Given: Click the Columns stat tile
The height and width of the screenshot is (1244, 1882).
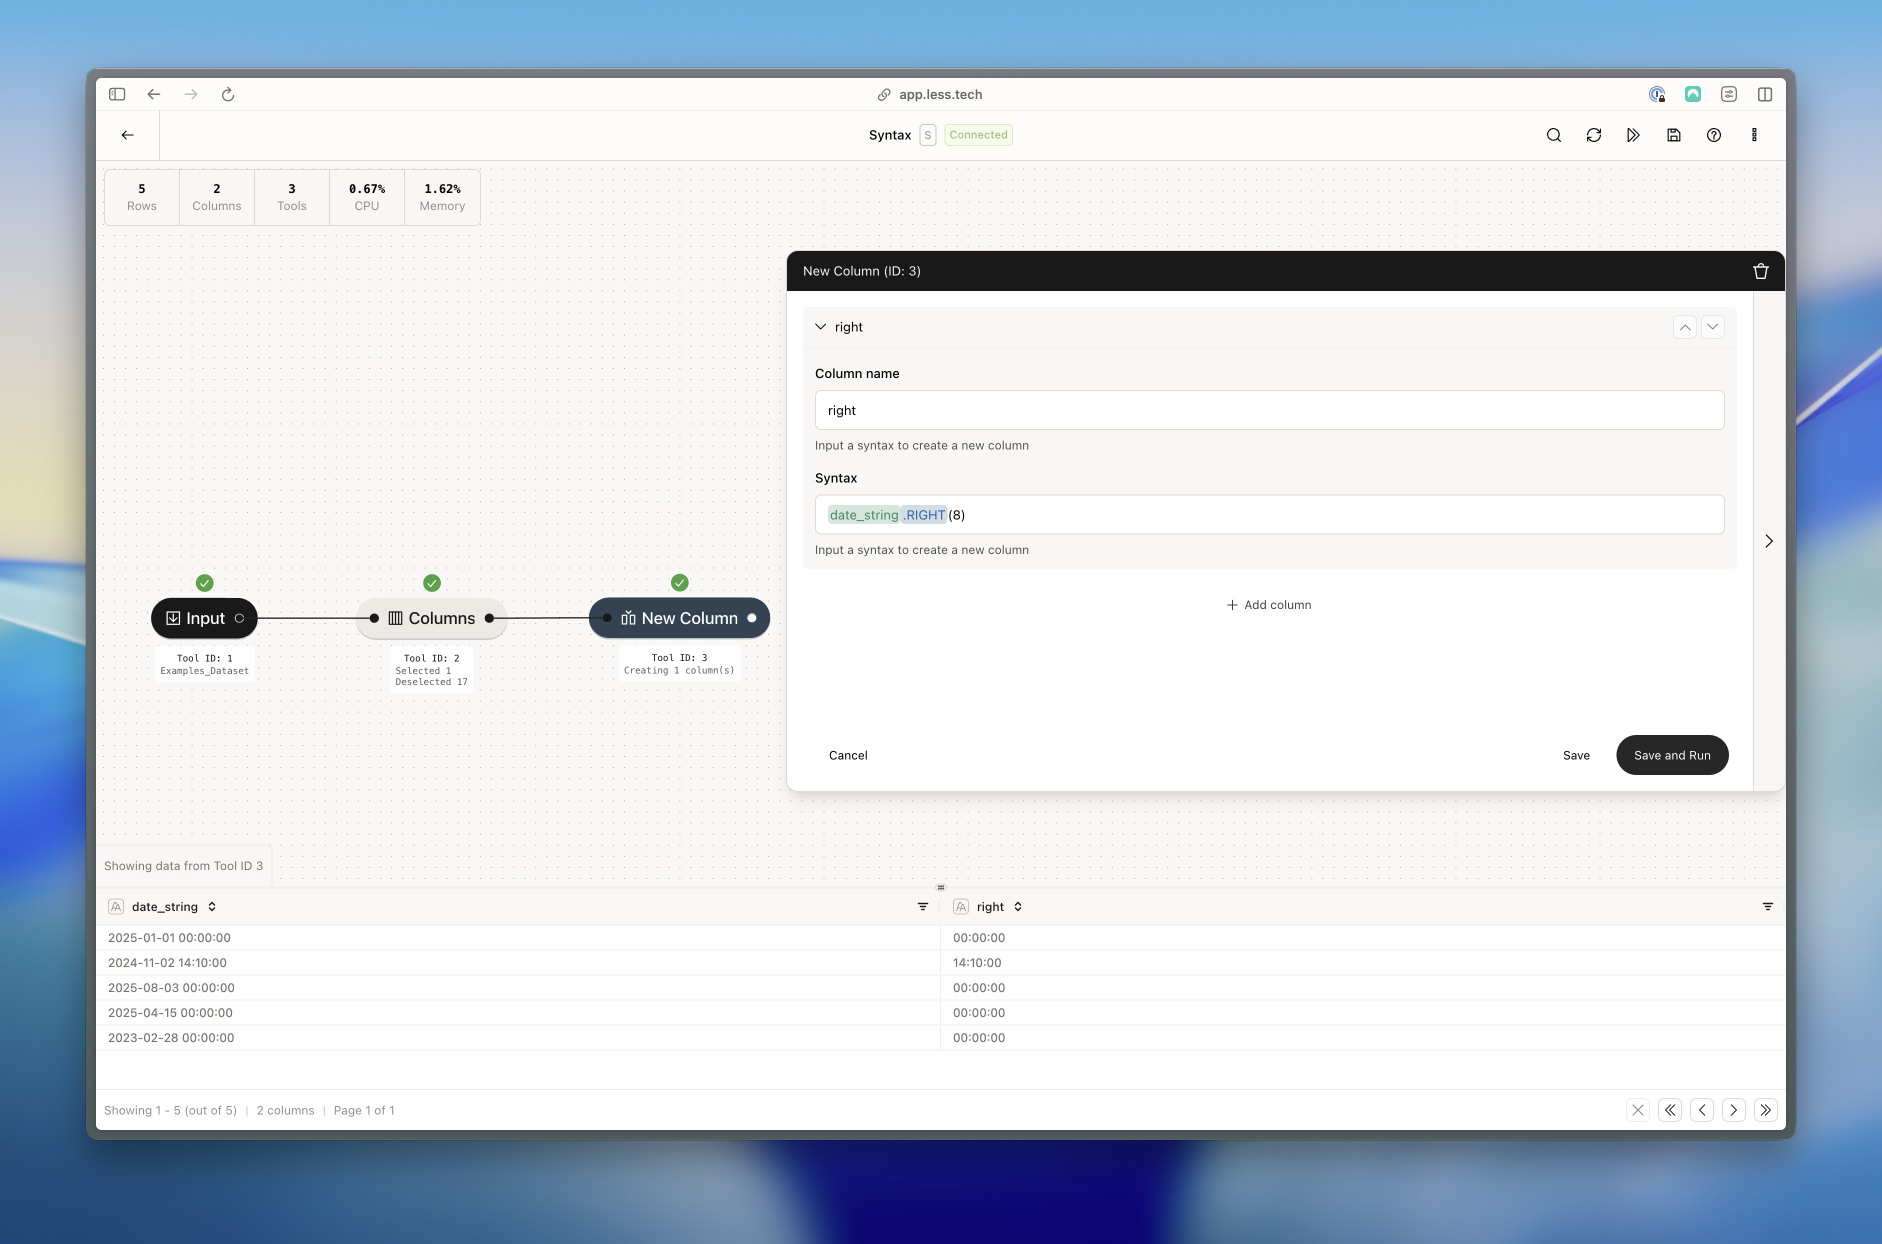Looking at the screenshot, I should (217, 197).
